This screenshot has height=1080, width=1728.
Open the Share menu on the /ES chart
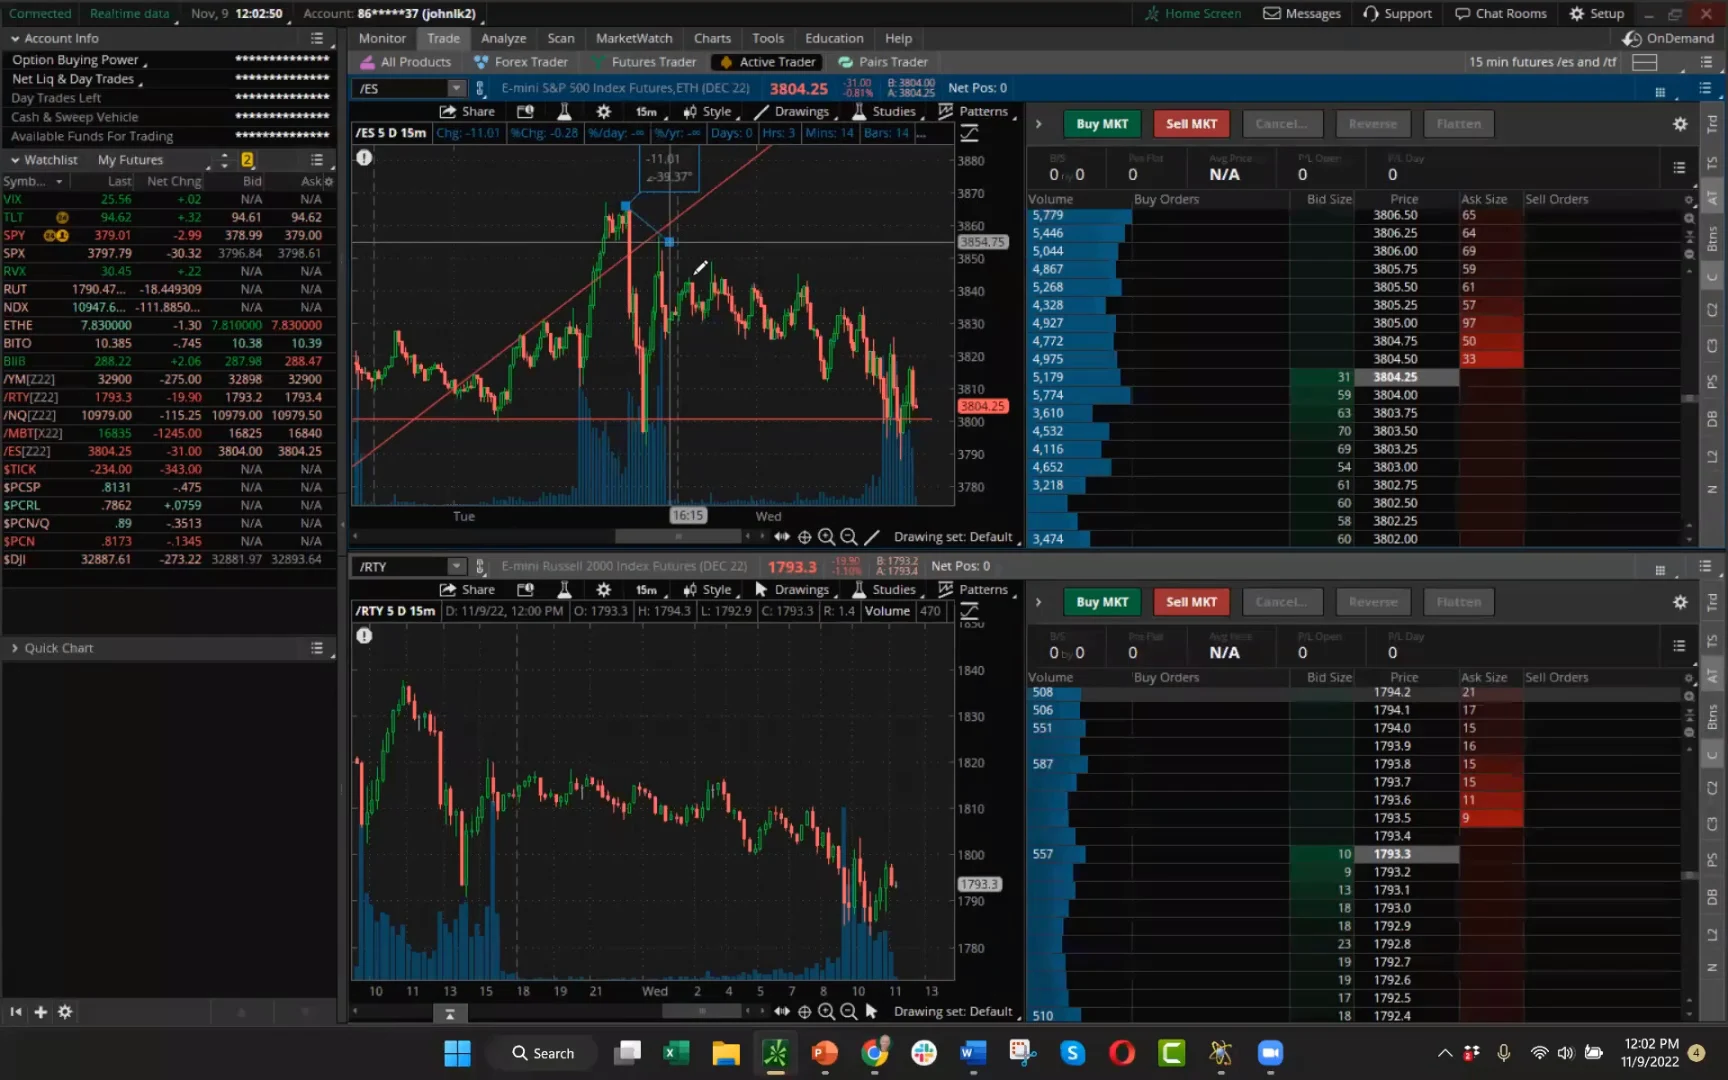(467, 111)
